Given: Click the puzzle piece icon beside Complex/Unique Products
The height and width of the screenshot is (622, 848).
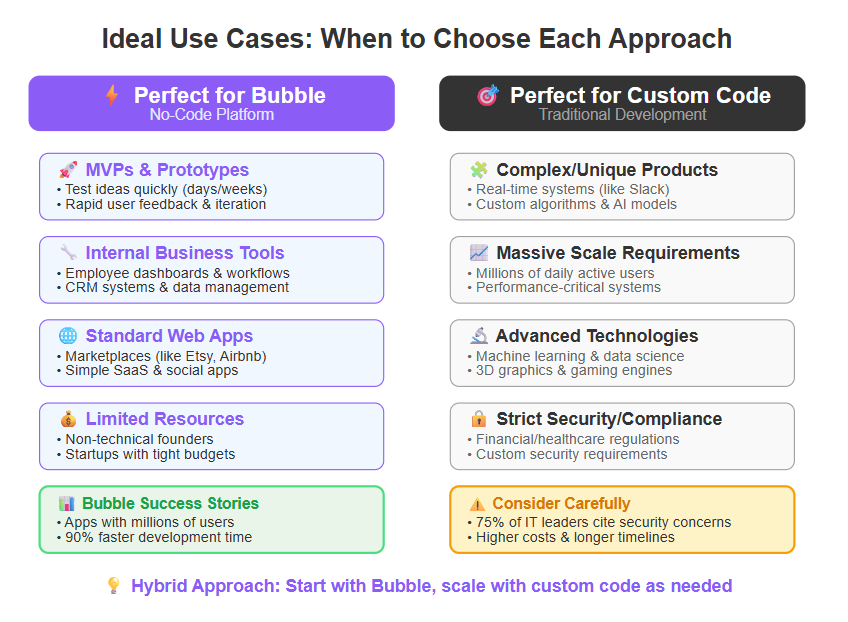Looking at the screenshot, I should pyautogui.click(x=479, y=170).
